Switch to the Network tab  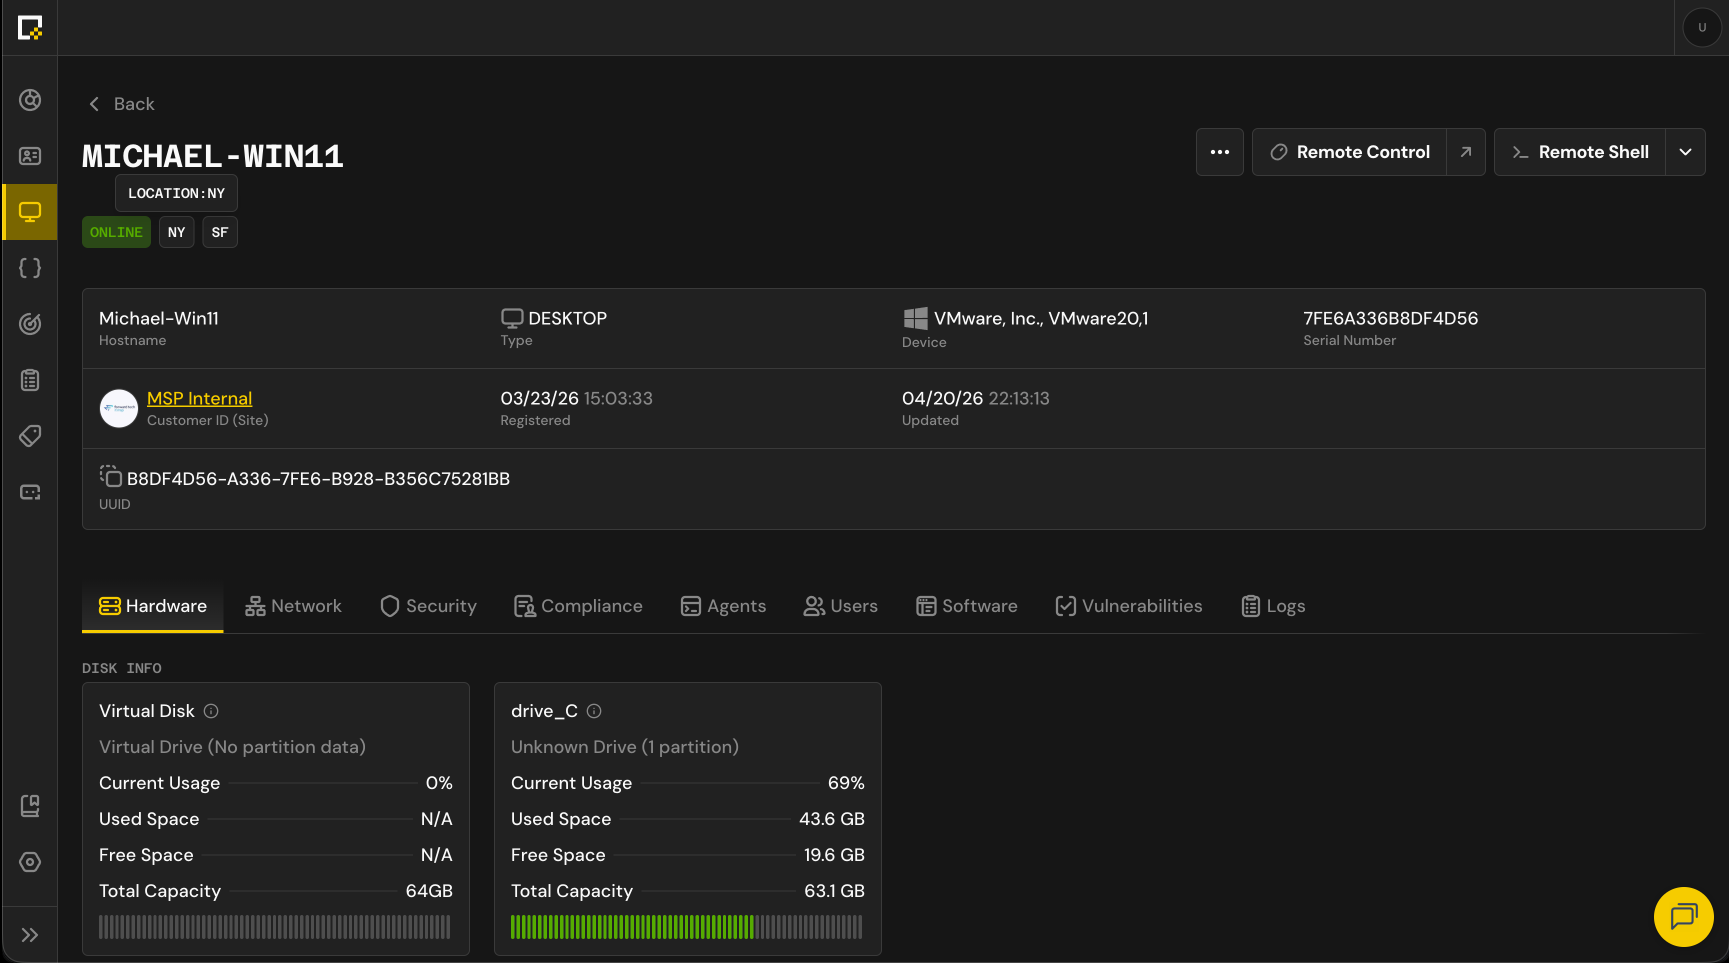[x=293, y=606]
